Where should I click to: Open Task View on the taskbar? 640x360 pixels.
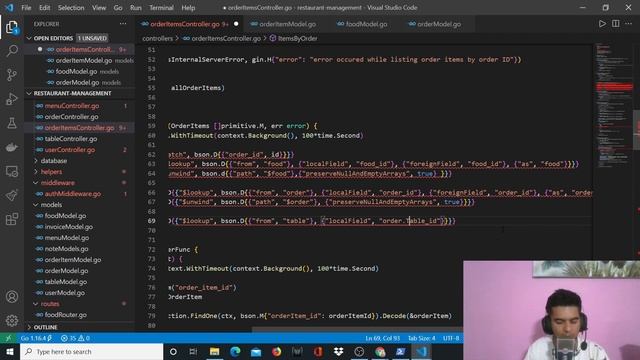(193, 351)
